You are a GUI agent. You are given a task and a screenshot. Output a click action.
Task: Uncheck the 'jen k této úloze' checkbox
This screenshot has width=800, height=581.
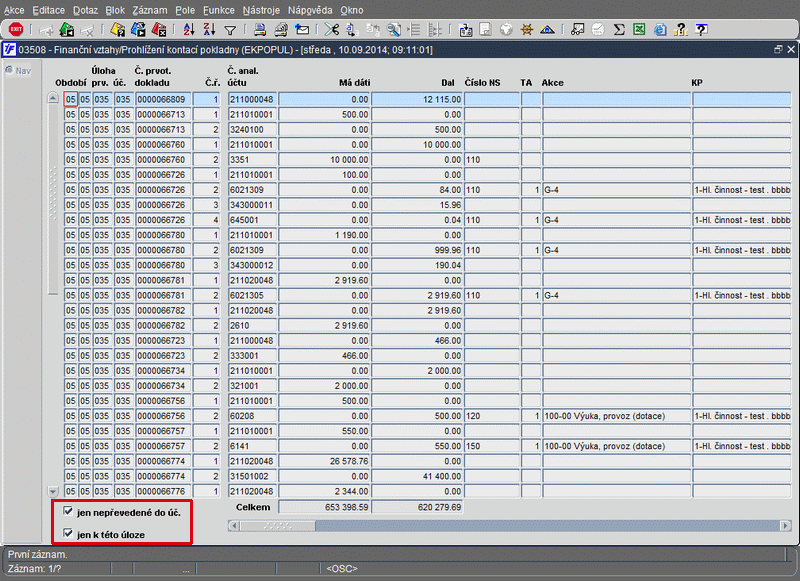pos(68,533)
